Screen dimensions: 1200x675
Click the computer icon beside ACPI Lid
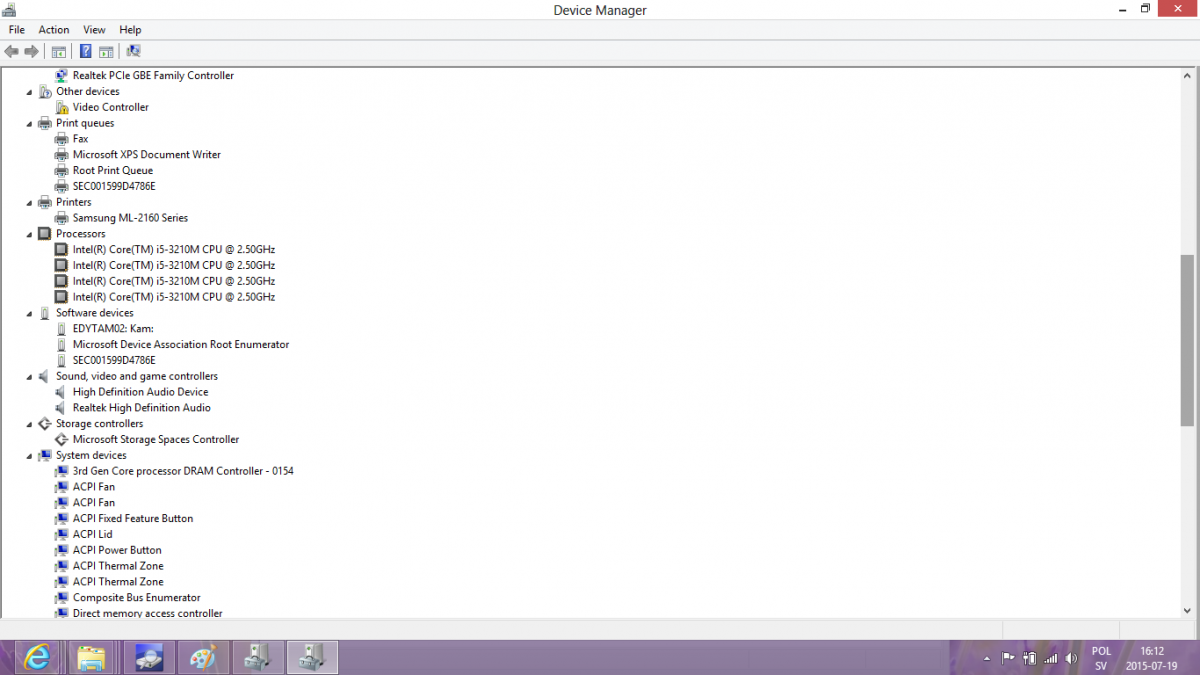coord(62,535)
